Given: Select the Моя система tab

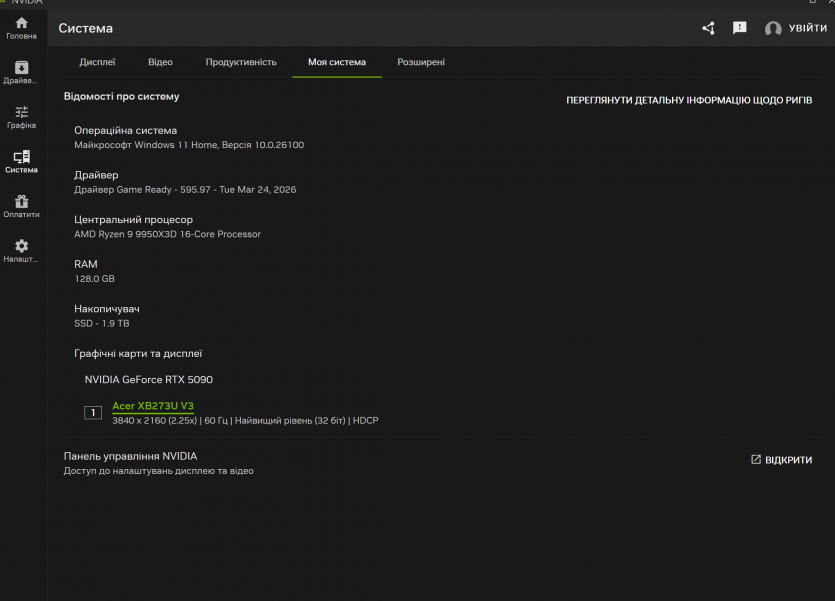Looking at the screenshot, I should 336,62.
